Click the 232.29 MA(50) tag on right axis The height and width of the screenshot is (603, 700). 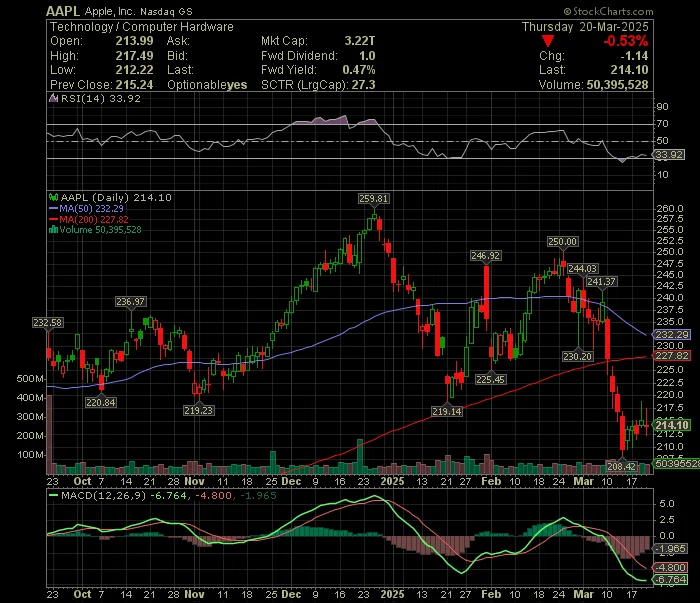672,334
